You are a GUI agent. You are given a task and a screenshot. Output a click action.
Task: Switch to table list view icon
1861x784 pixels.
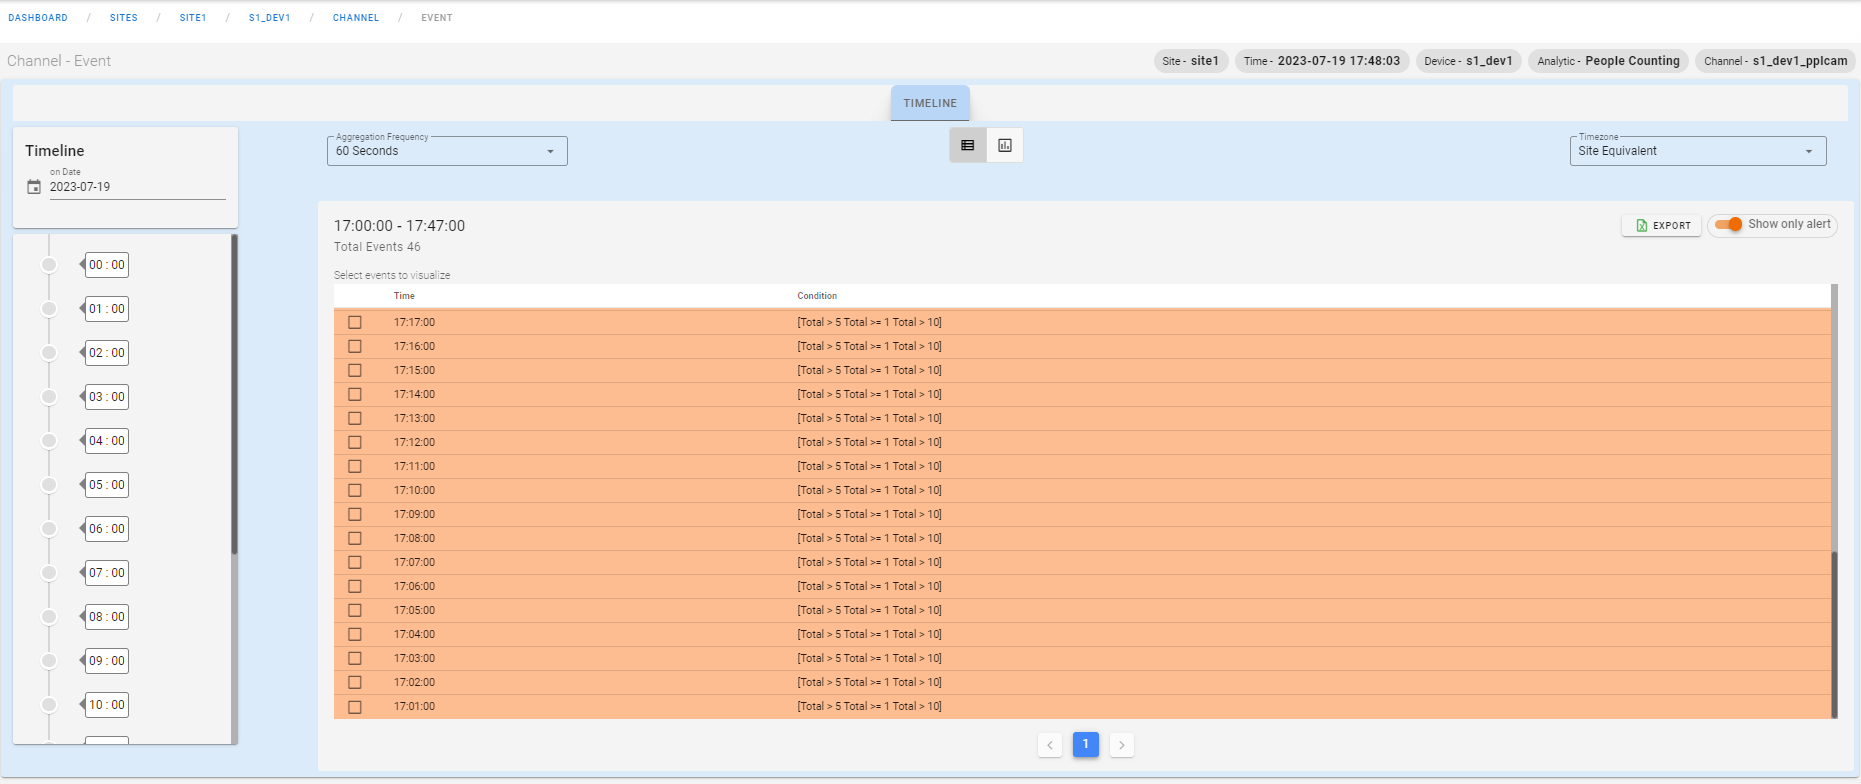pos(967,145)
